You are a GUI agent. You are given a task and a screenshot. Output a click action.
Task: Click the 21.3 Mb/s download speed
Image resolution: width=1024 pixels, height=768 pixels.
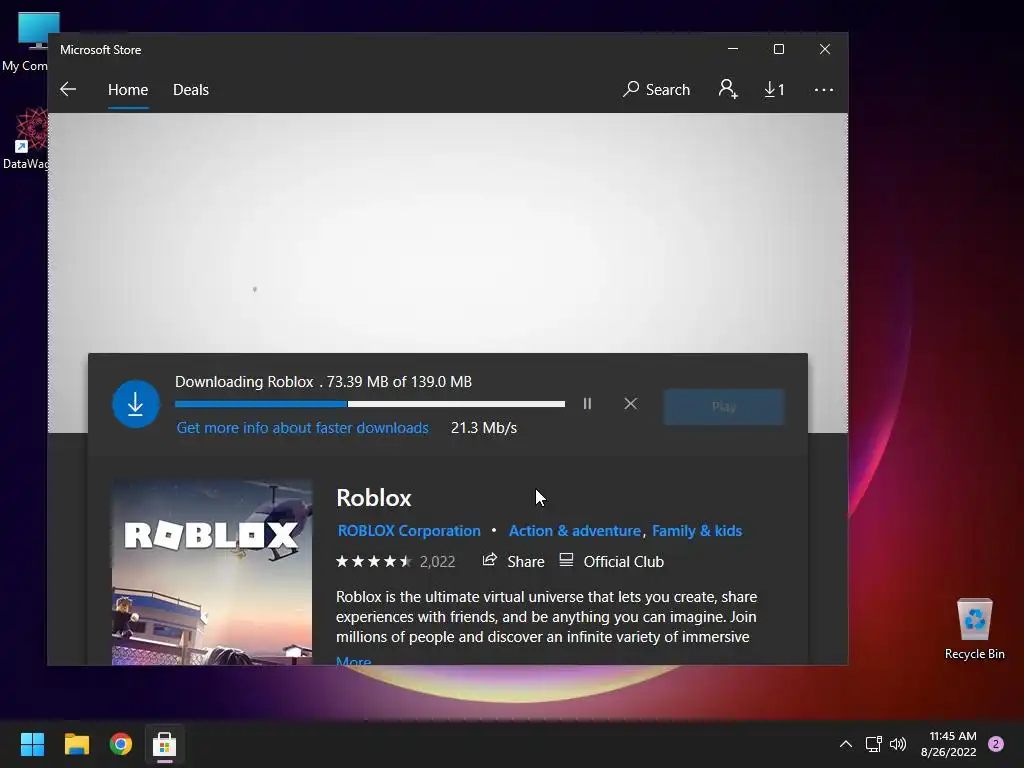pyautogui.click(x=484, y=428)
